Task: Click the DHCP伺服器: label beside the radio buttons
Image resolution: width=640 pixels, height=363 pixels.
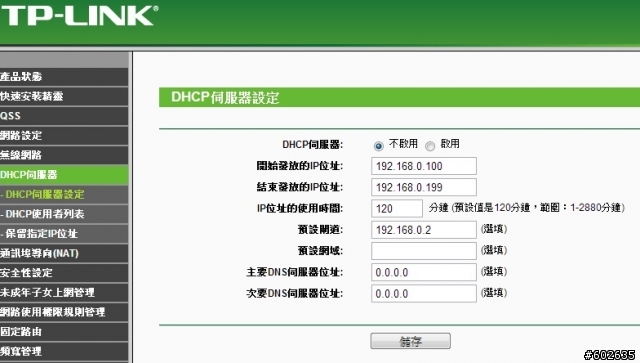Action: click(x=313, y=145)
